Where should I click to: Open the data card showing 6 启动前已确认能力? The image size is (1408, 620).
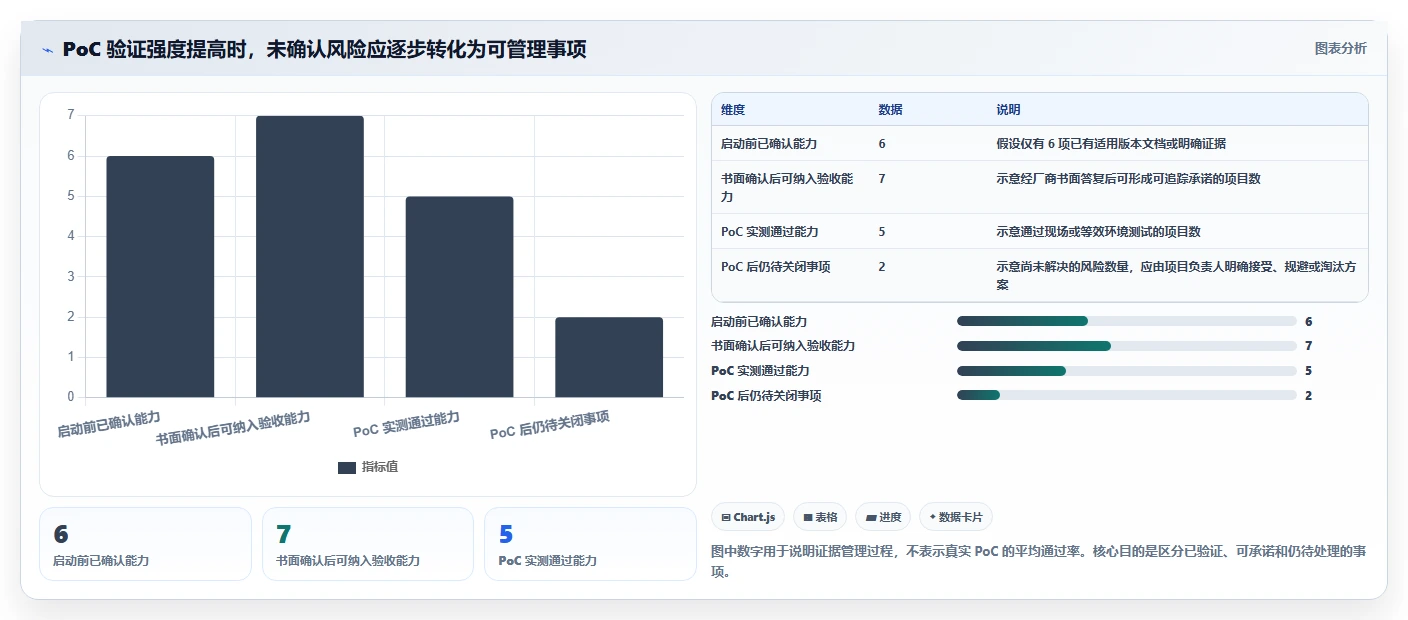pos(145,544)
